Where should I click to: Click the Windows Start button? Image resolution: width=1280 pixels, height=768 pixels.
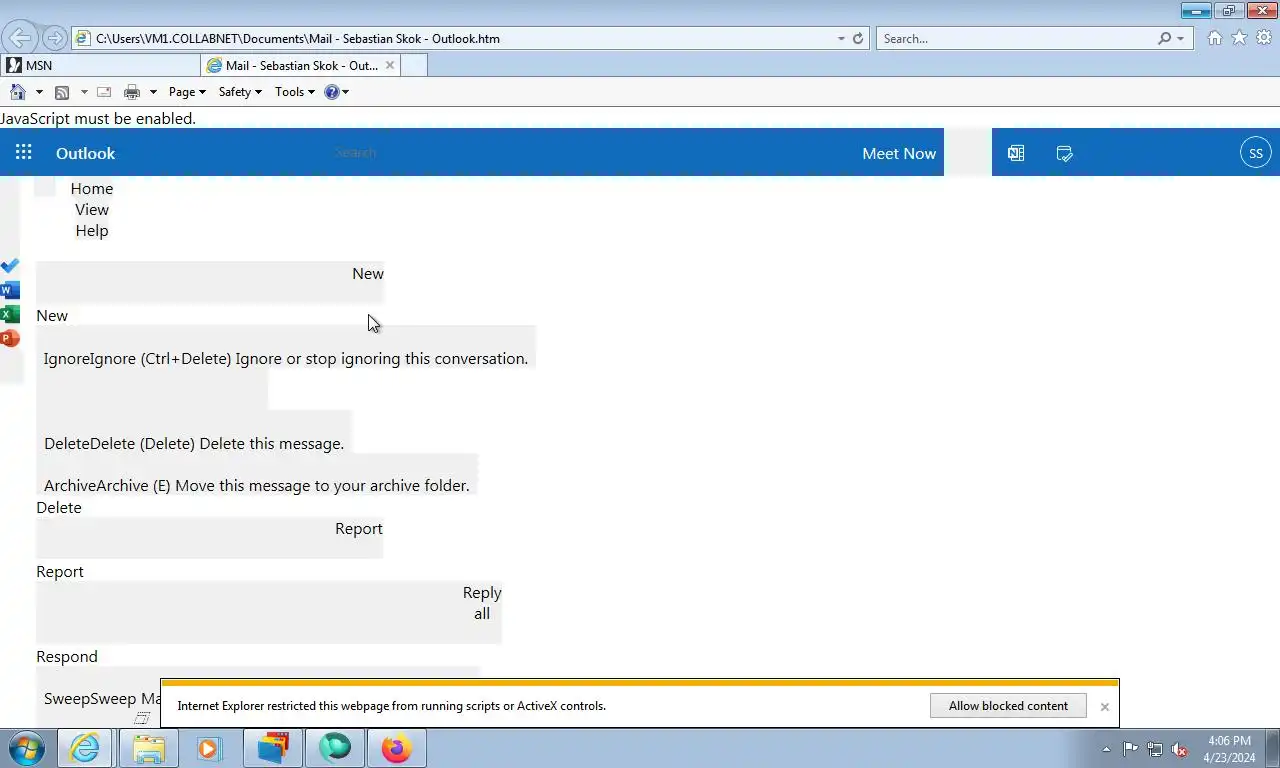coord(25,748)
